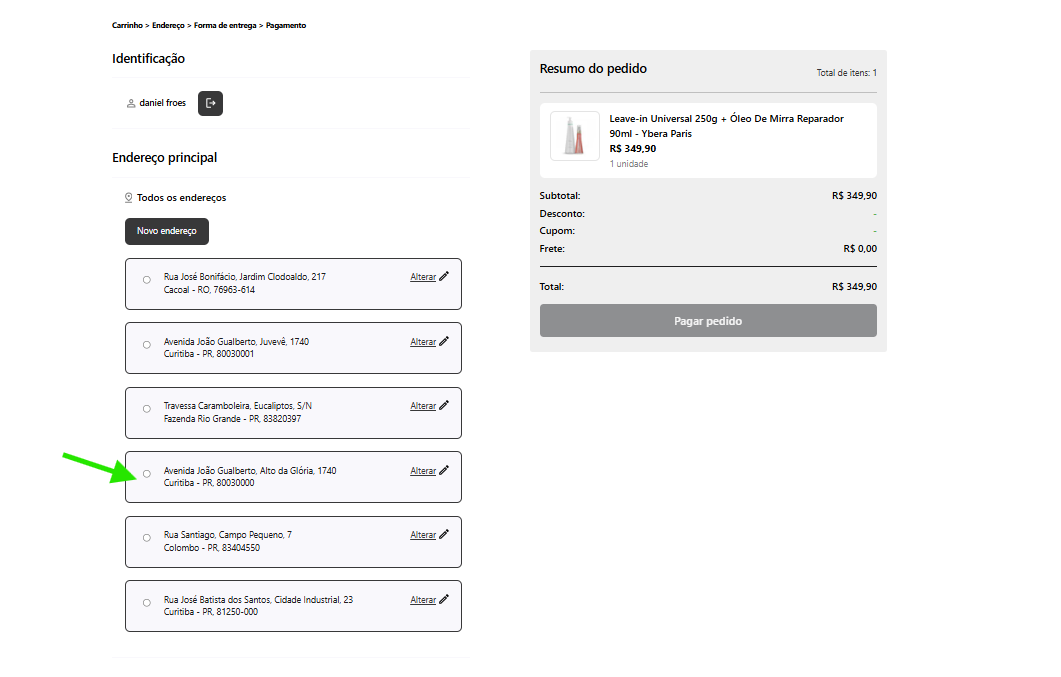Viewport: 1061px width, 677px height.
Task: Click Alterar for Rua José Bonifácio address
Action: coord(423,277)
